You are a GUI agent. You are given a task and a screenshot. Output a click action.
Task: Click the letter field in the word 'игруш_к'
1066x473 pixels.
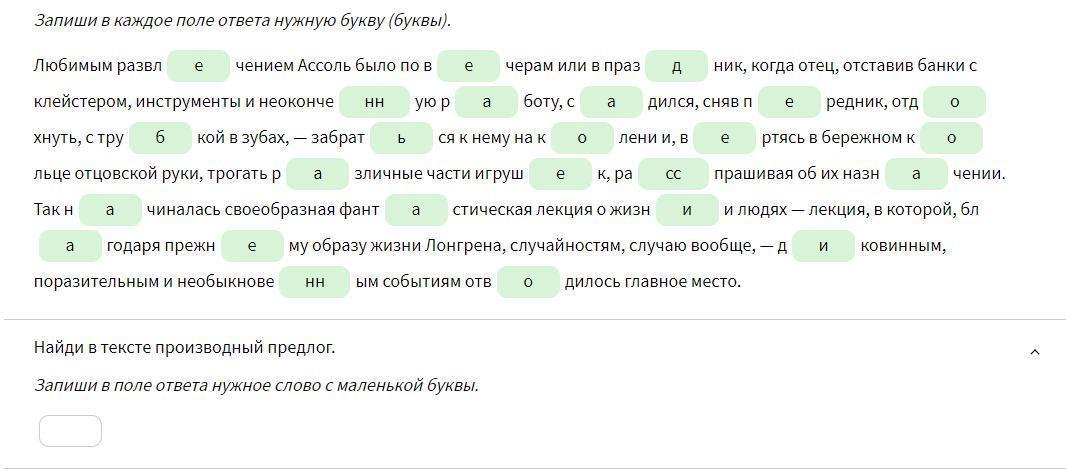pos(560,174)
